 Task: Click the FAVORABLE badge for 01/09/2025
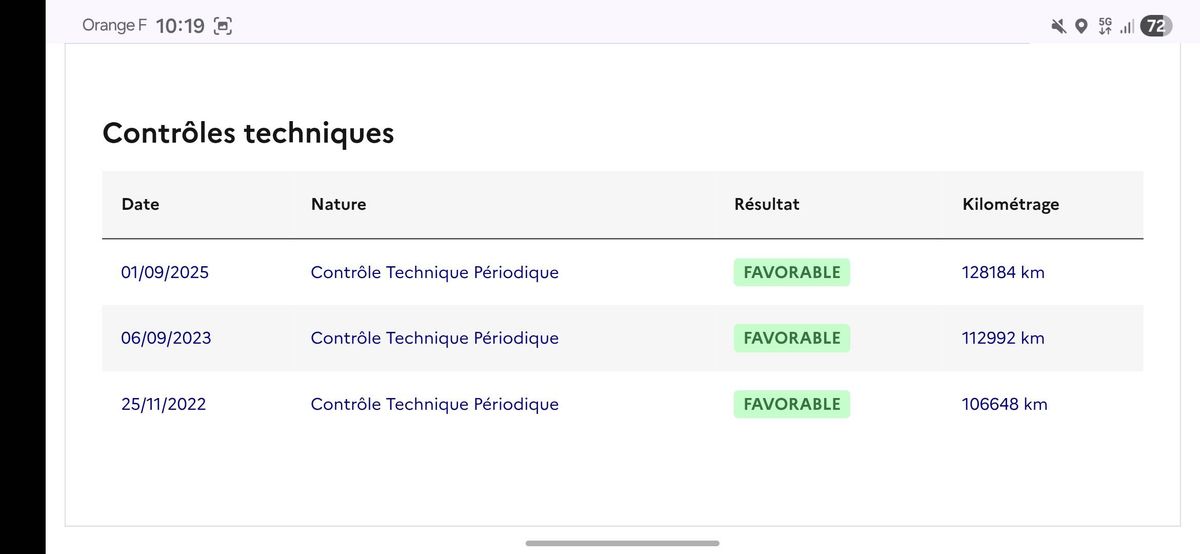[792, 272]
